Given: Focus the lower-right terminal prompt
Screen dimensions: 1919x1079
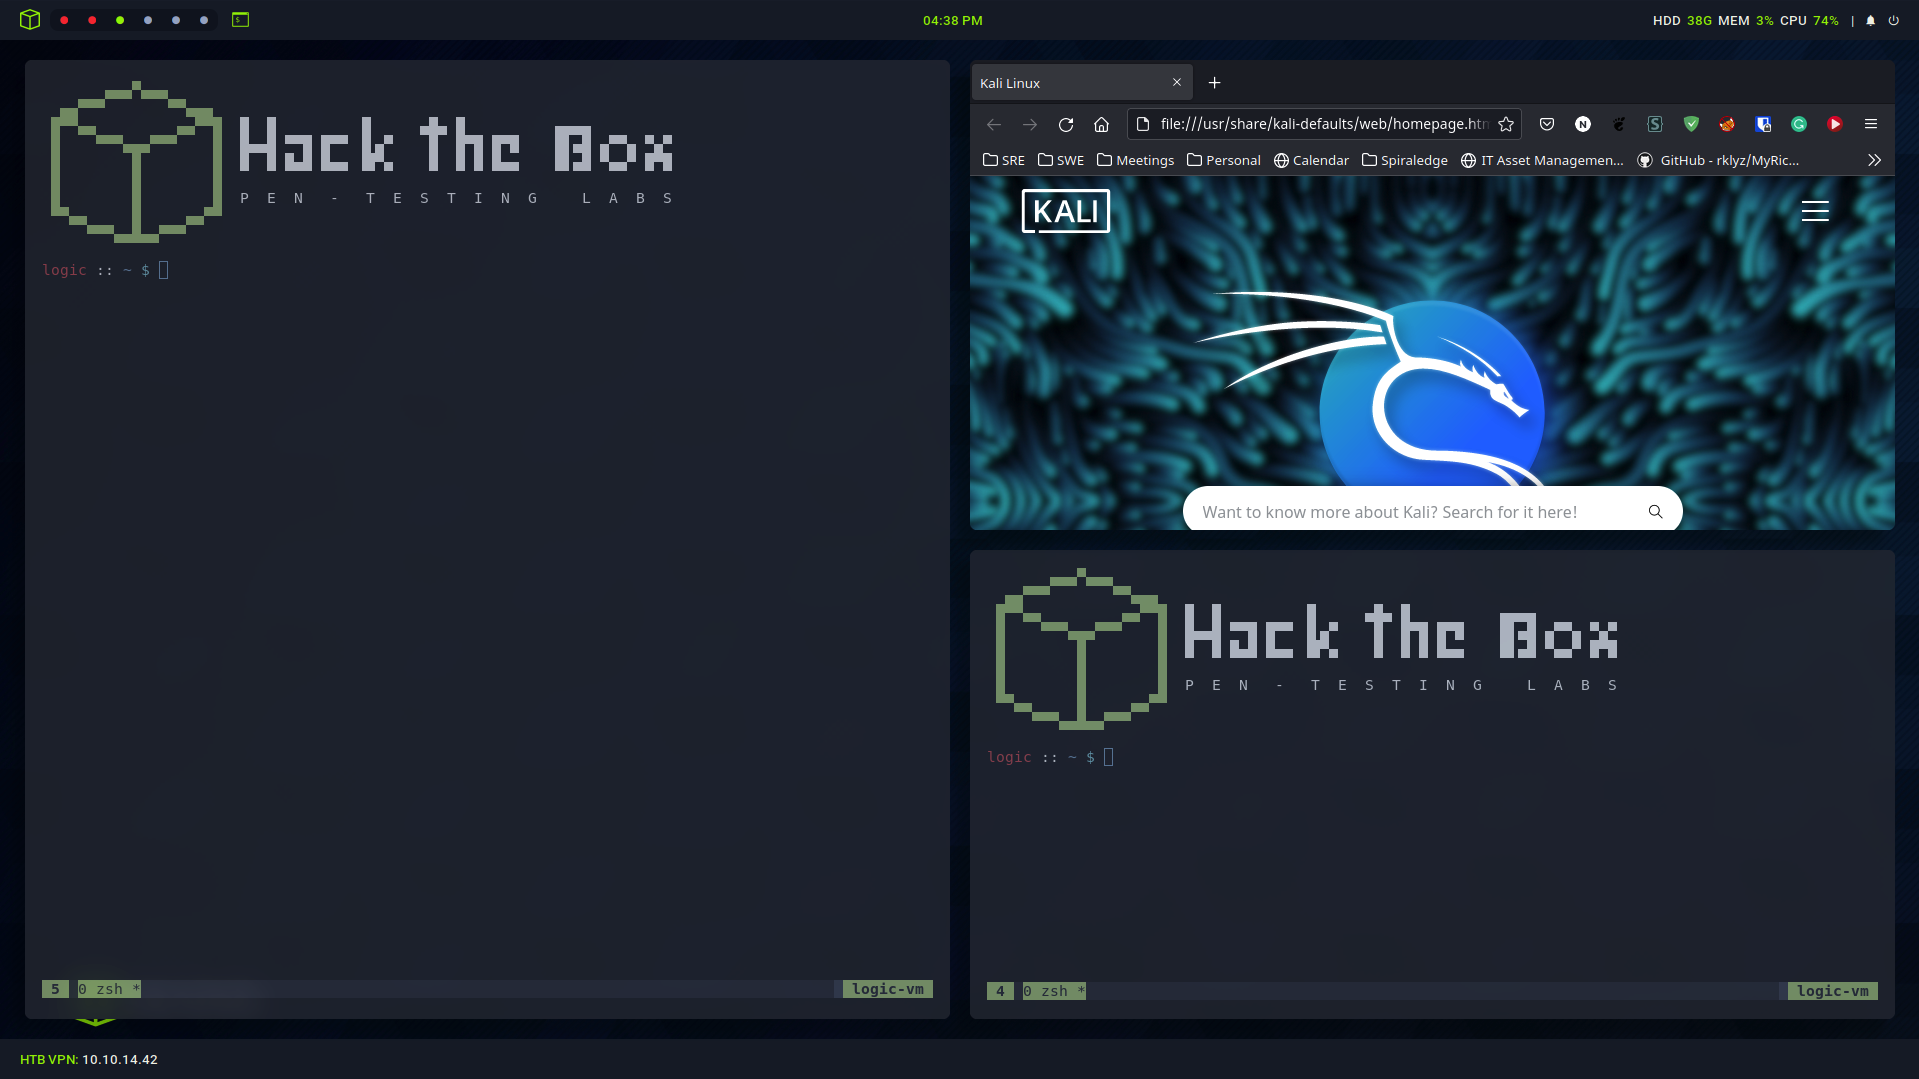Looking at the screenshot, I should point(1050,757).
